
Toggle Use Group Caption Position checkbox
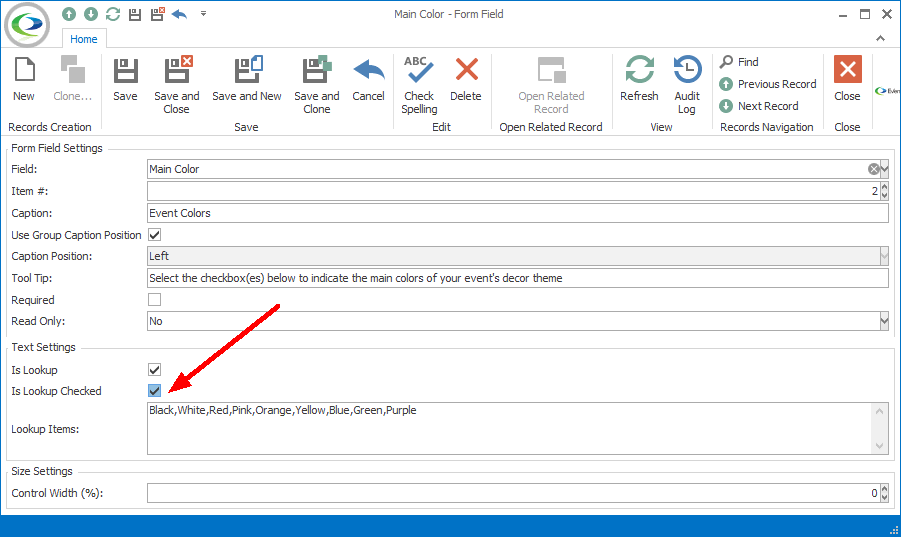(x=155, y=234)
